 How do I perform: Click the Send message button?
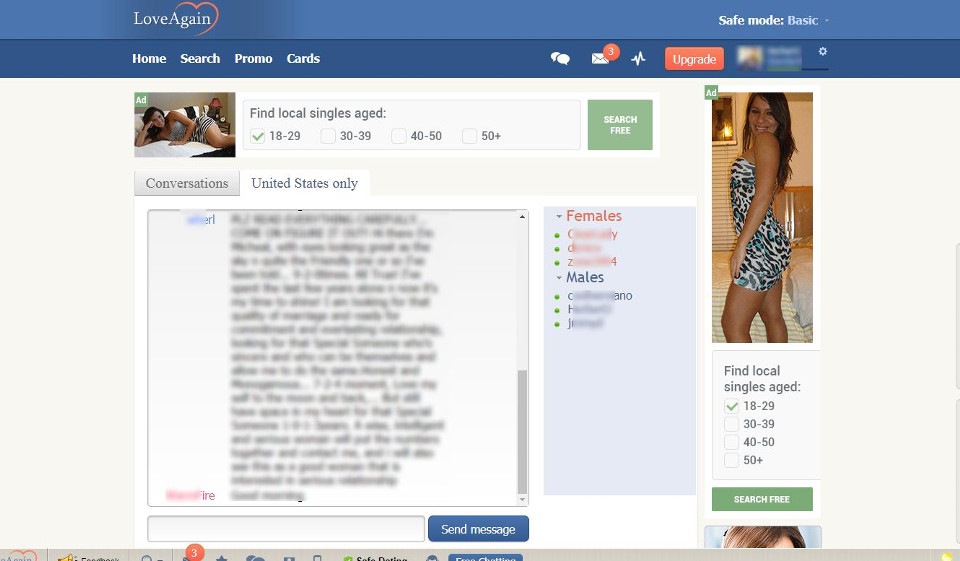tap(478, 529)
